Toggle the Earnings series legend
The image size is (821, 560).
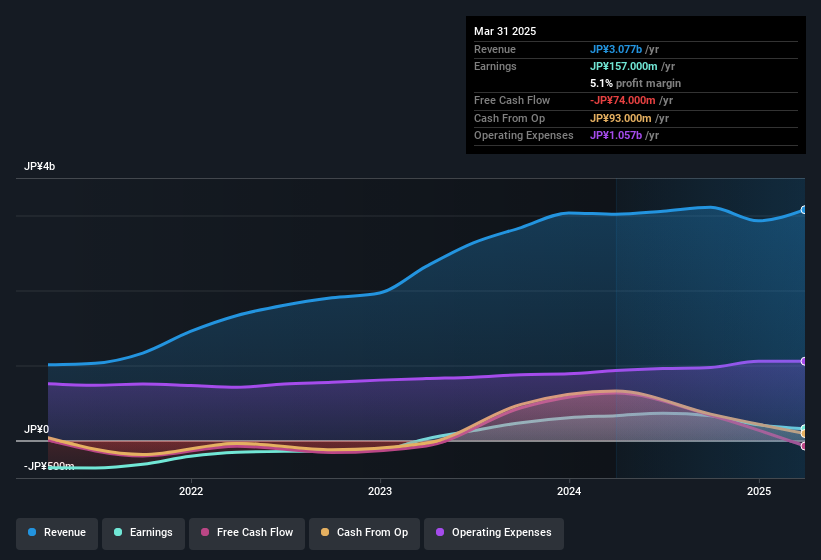click(x=143, y=533)
